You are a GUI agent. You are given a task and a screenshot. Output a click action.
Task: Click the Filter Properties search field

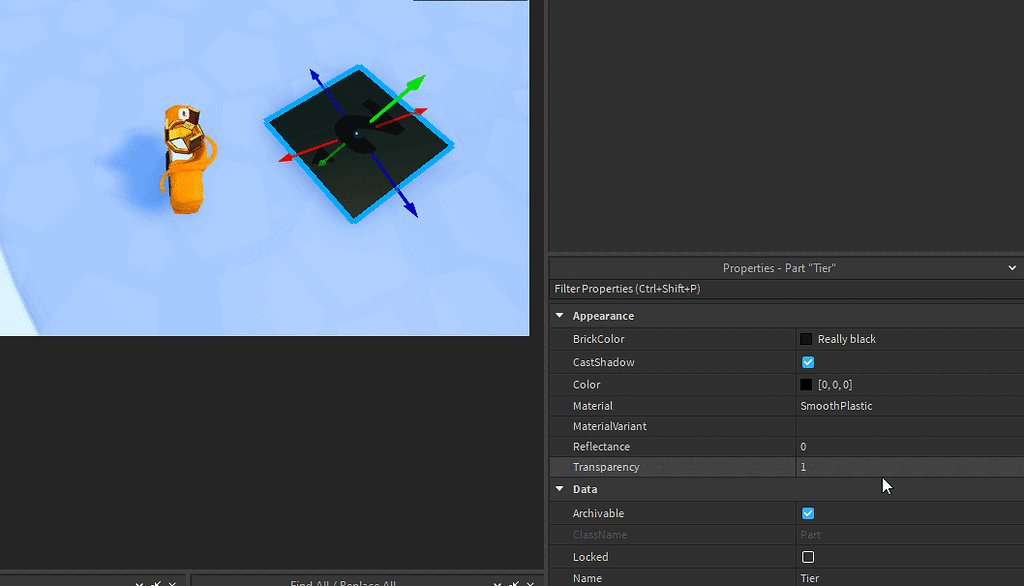[x=700, y=289]
